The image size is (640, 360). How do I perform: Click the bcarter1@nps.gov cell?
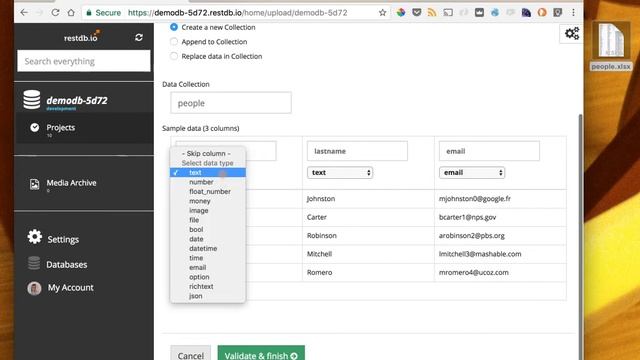point(467,217)
